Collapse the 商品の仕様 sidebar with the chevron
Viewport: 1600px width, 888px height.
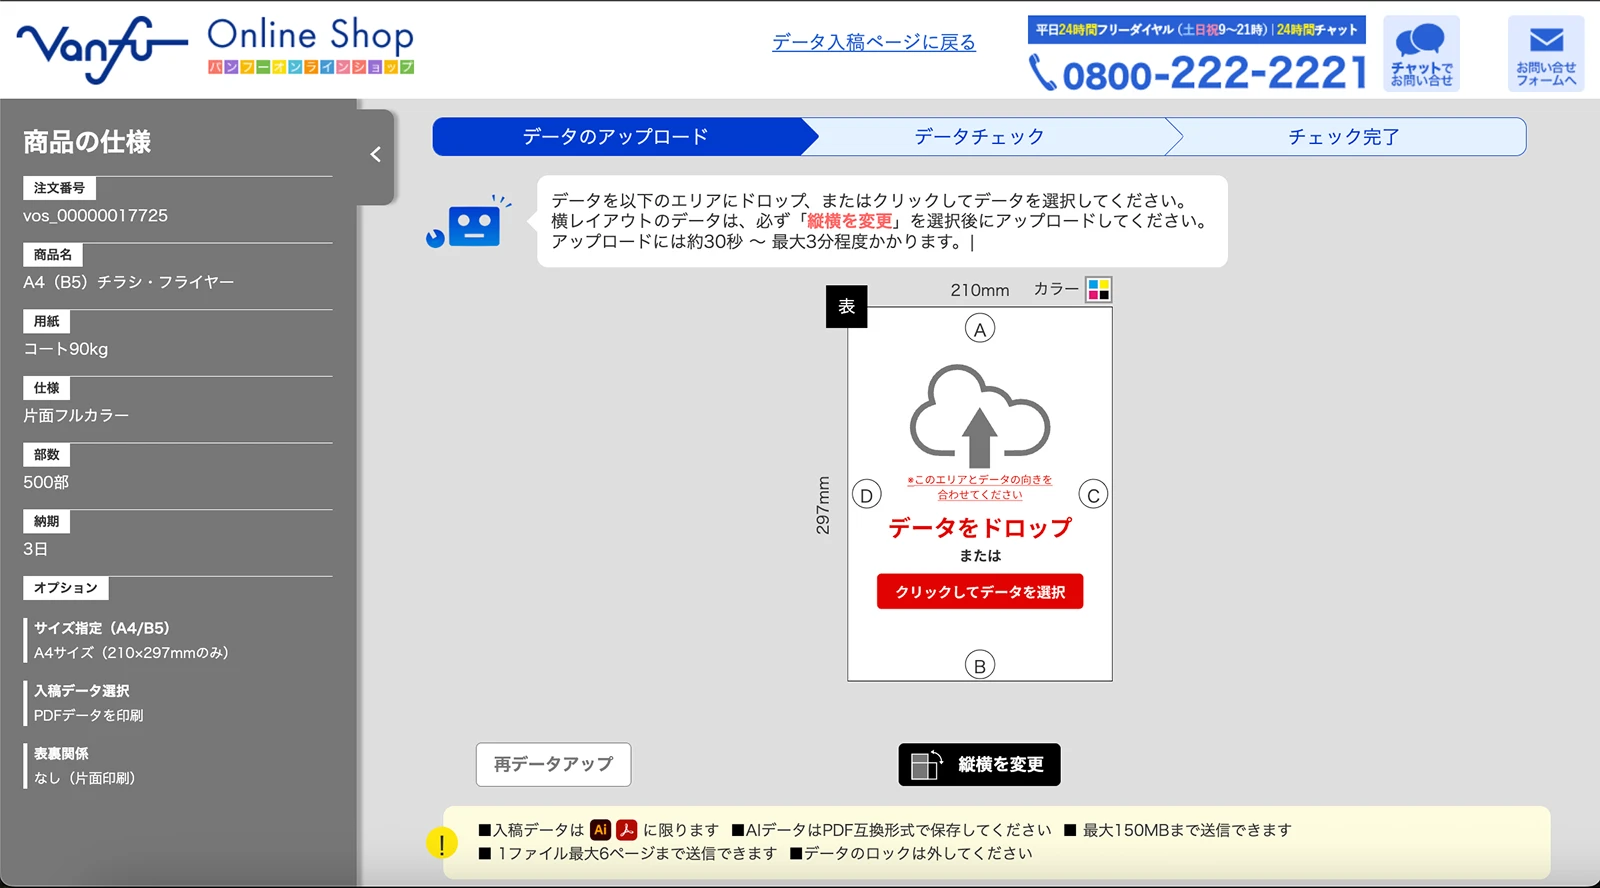376,154
